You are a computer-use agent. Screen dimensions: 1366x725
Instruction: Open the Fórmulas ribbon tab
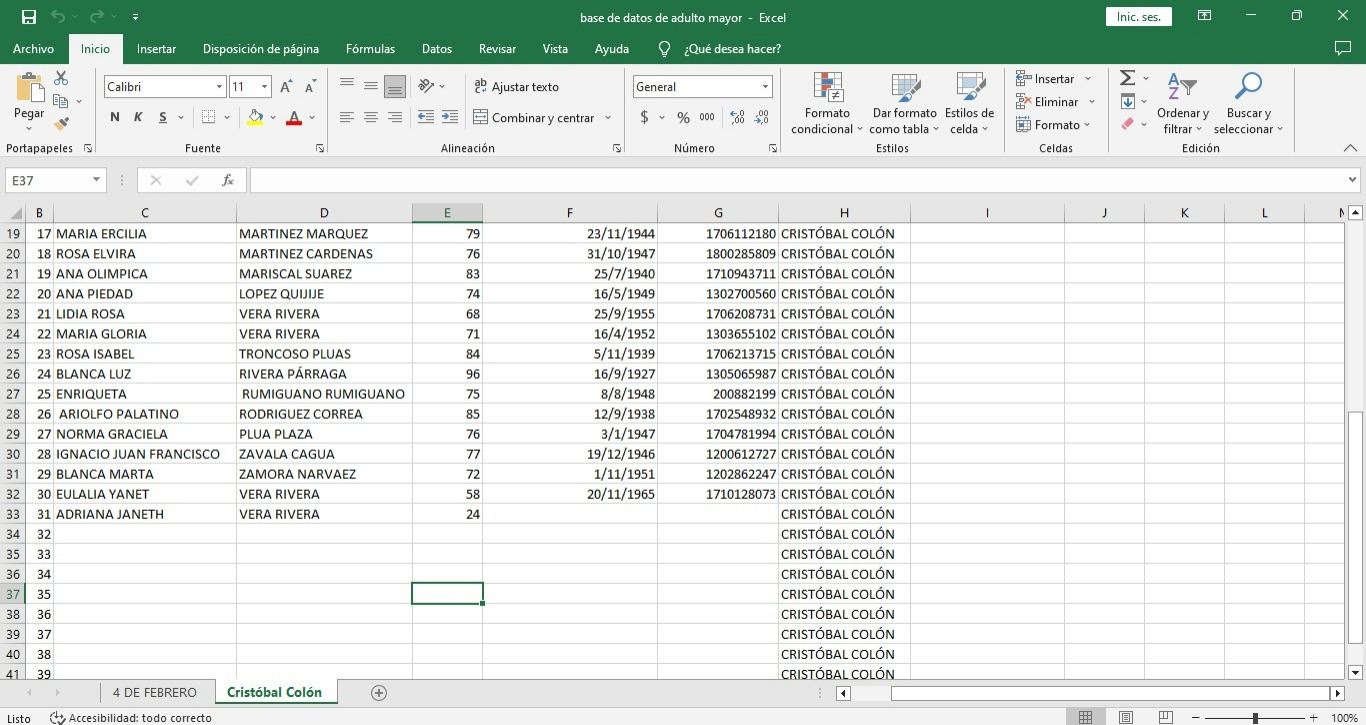point(370,48)
